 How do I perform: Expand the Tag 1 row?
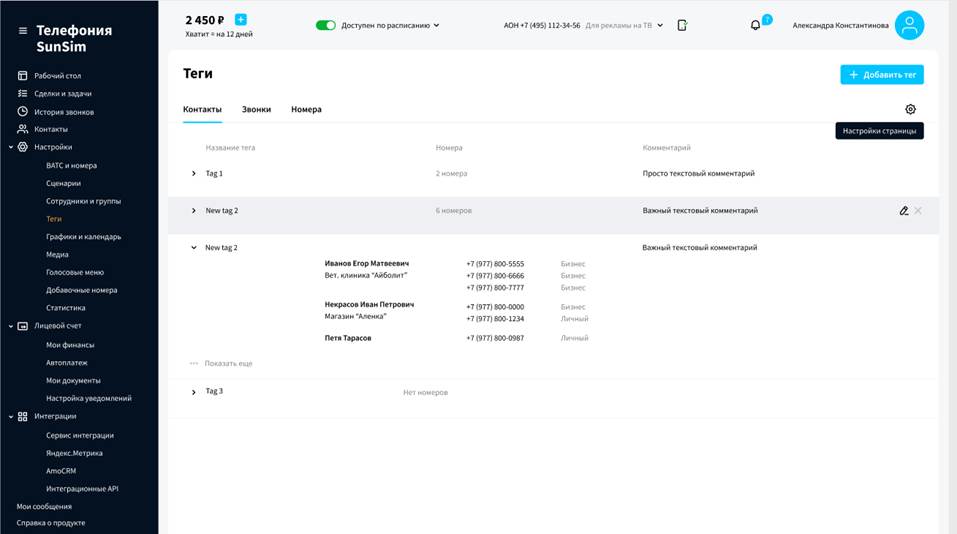[x=194, y=174]
